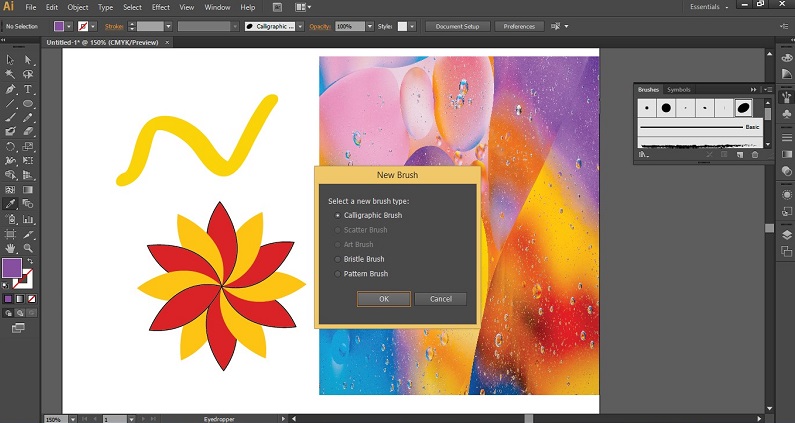Image resolution: width=795 pixels, height=423 pixels.
Task: Set color mode button below fill swatch
Action: pos(8,299)
